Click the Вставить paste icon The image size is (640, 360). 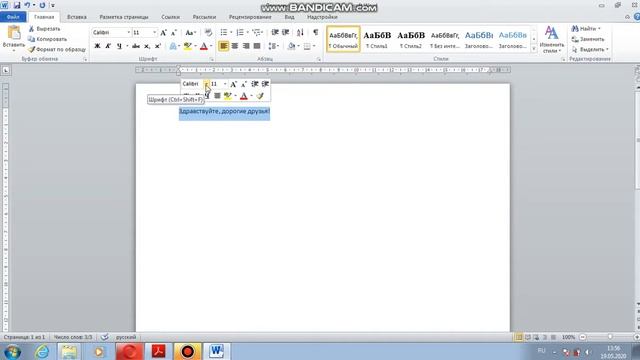coord(14,33)
